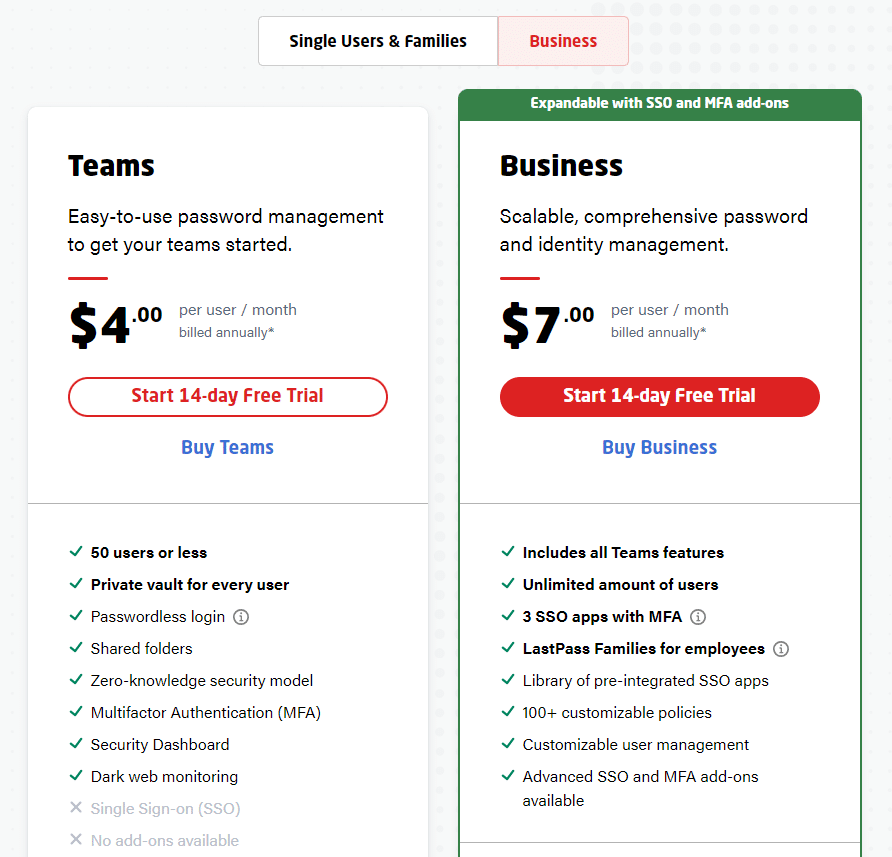Start the 14-day free trial for Business
The image size is (892, 857).
[x=659, y=397]
